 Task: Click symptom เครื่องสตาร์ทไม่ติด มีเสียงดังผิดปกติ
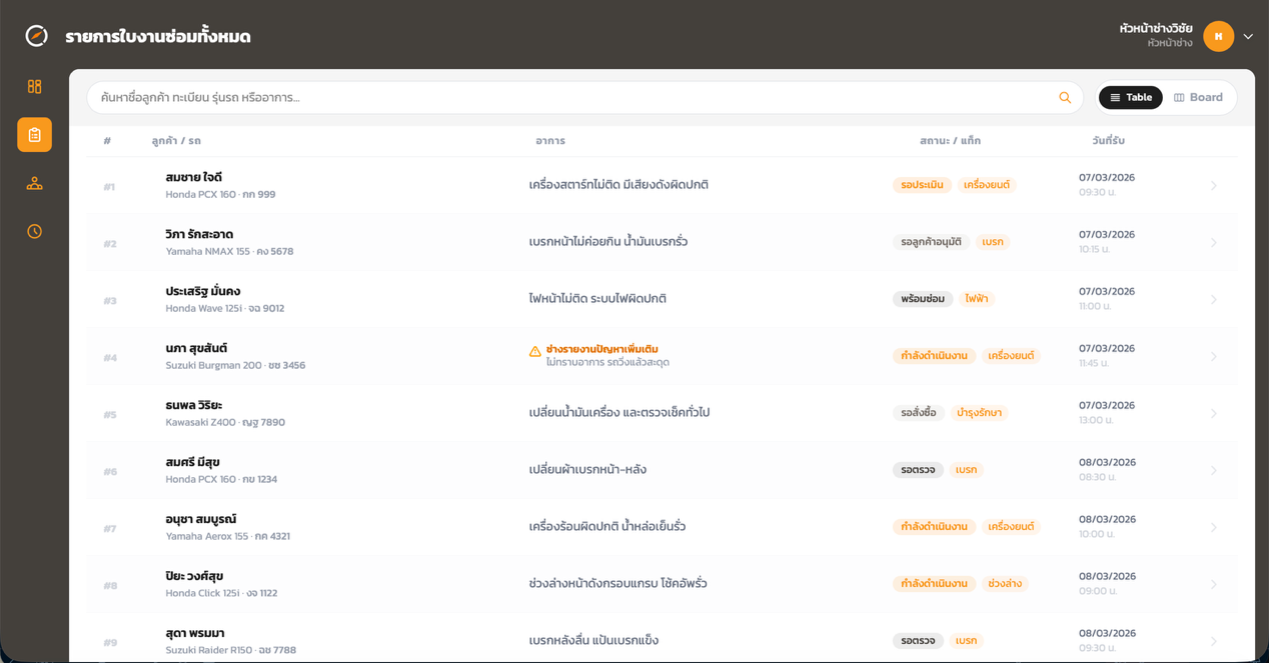point(619,185)
